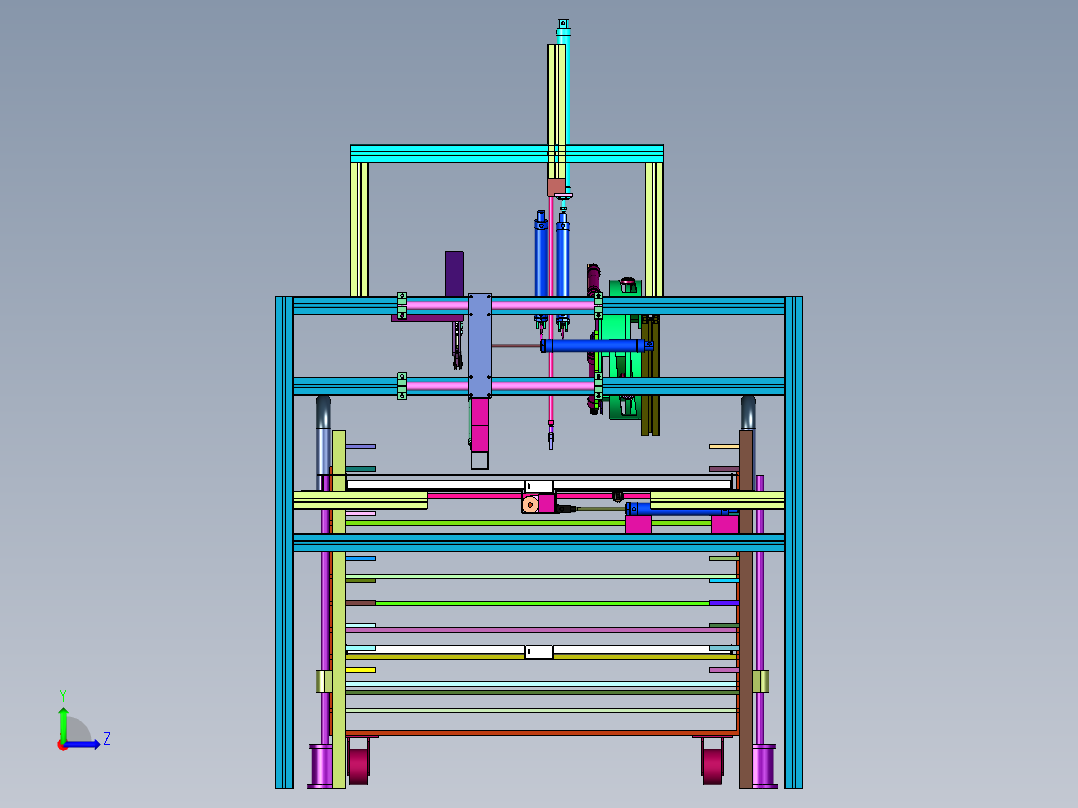Select the salmon block under the tall mast
This screenshot has height=808, width=1078.
pyautogui.click(x=556, y=187)
